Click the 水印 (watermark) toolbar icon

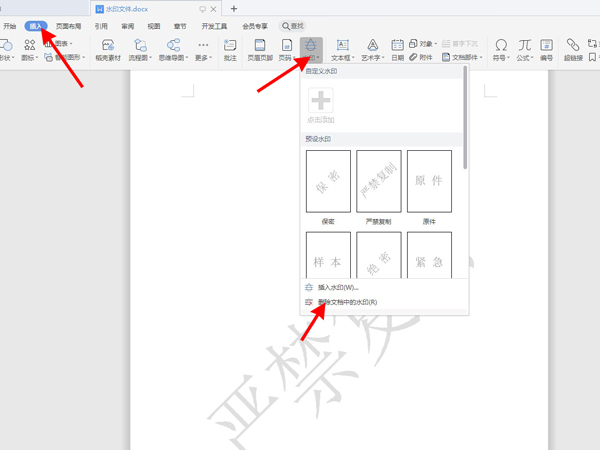click(311, 49)
